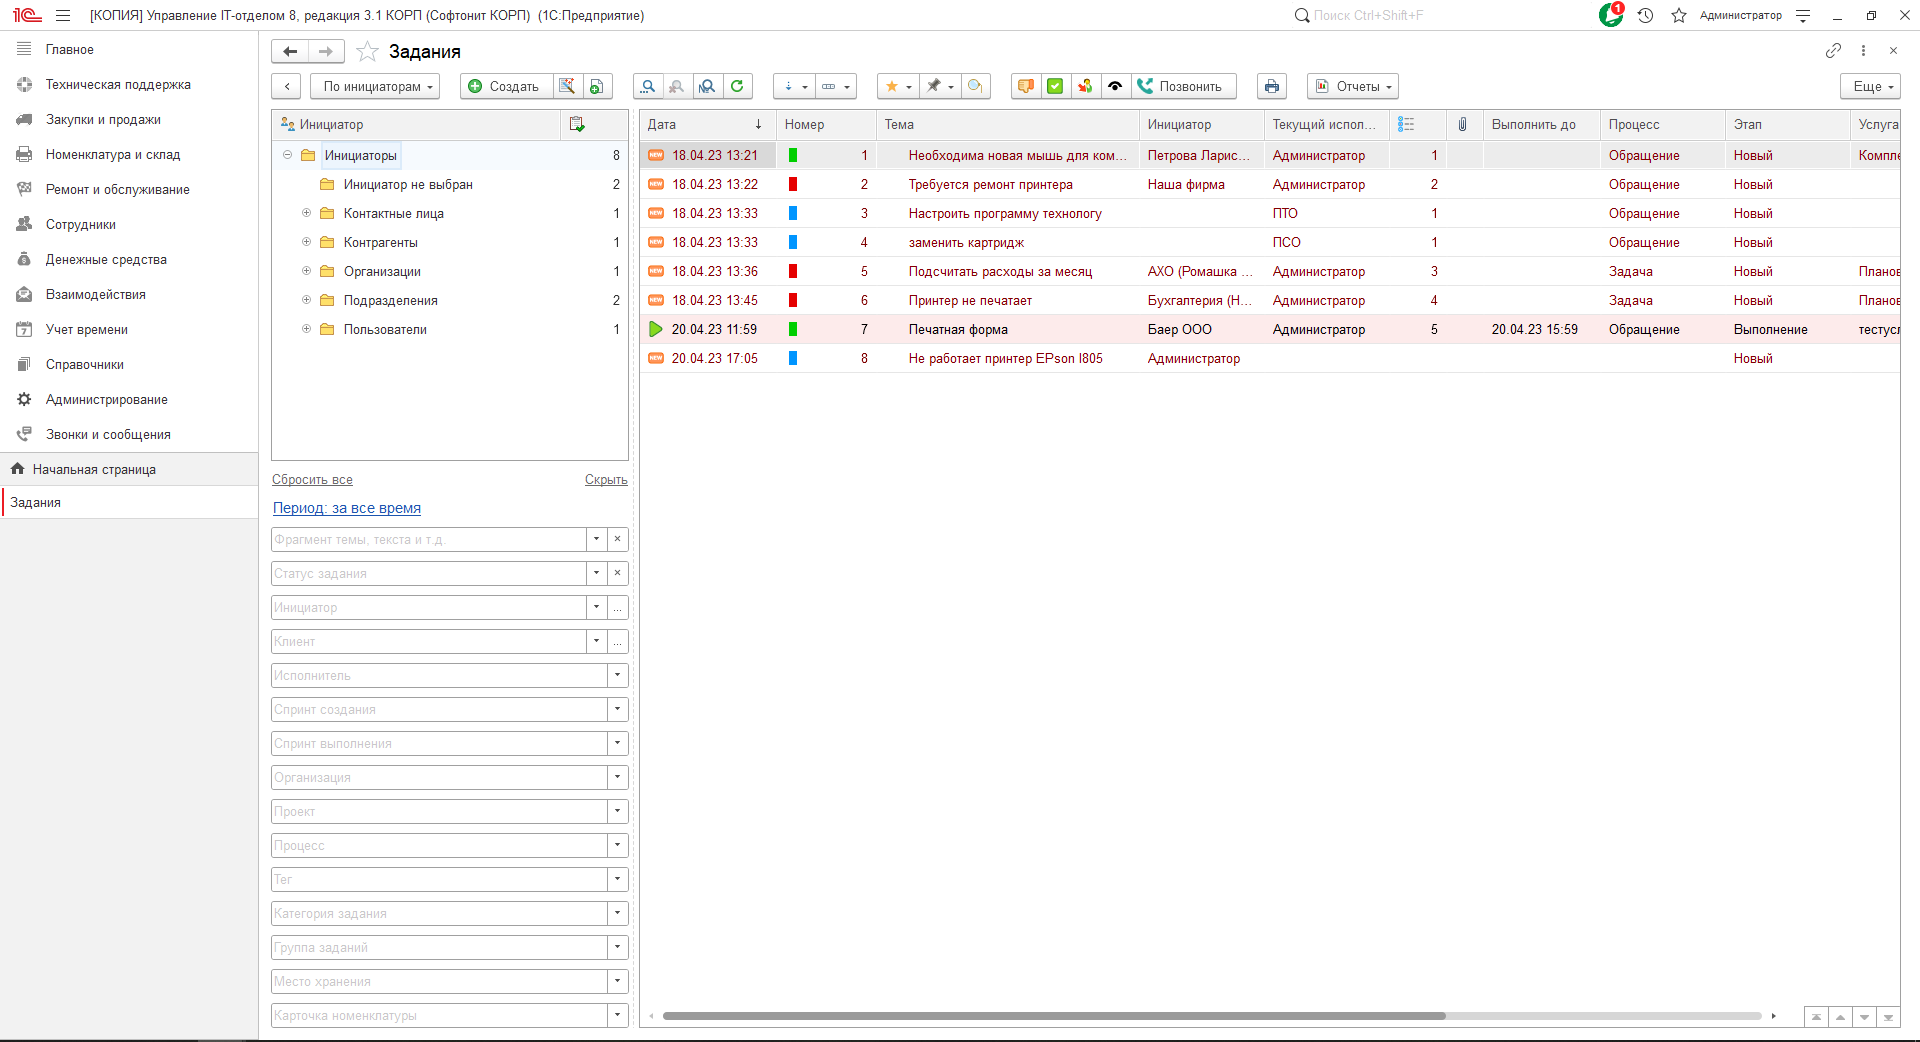Image resolution: width=1920 pixels, height=1042 pixels.
Task: Click the Сбросить все link
Action: [312, 480]
